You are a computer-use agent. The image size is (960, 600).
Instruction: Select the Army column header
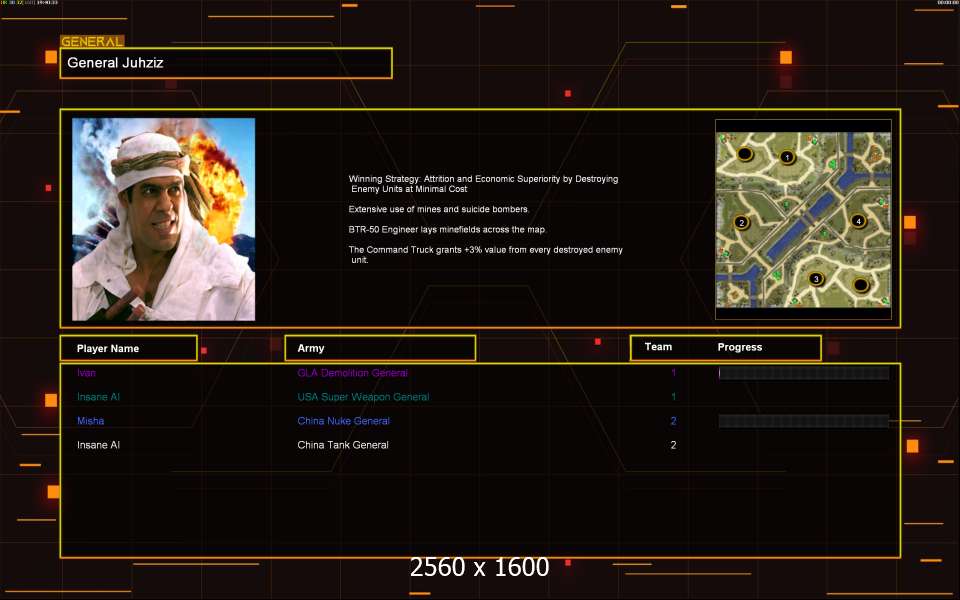[380, 348]
